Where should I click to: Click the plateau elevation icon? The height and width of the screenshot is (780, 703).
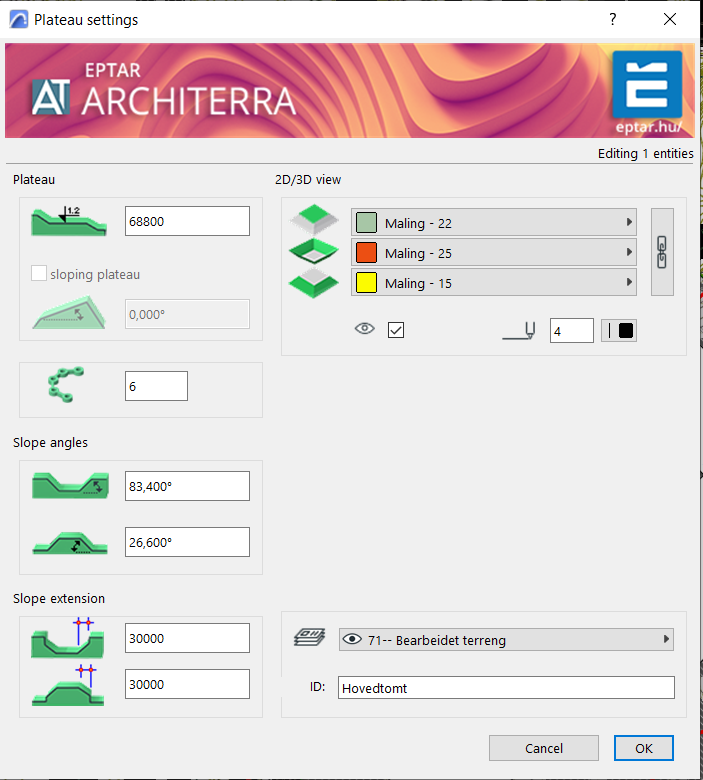click(68, 221)
